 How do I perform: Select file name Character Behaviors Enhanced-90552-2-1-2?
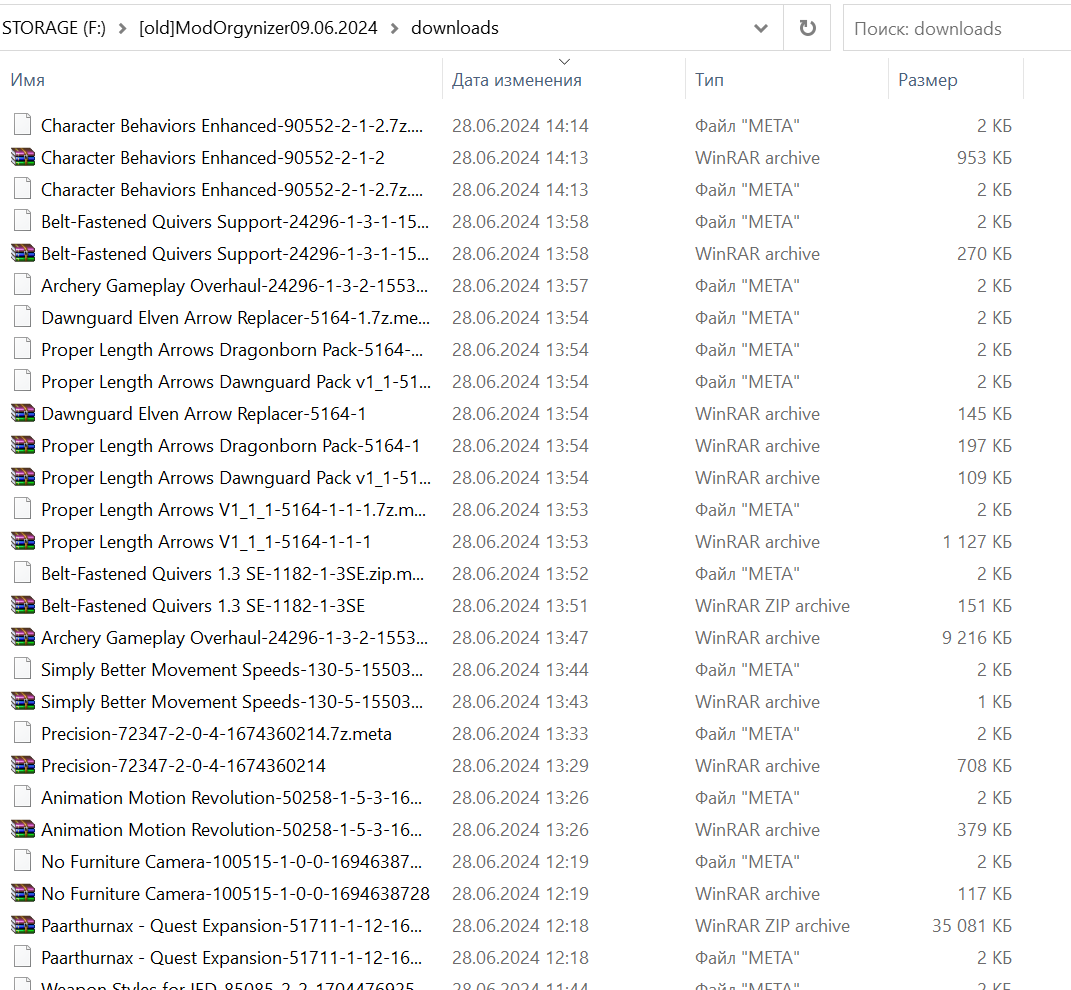click(x=212, y=158)
